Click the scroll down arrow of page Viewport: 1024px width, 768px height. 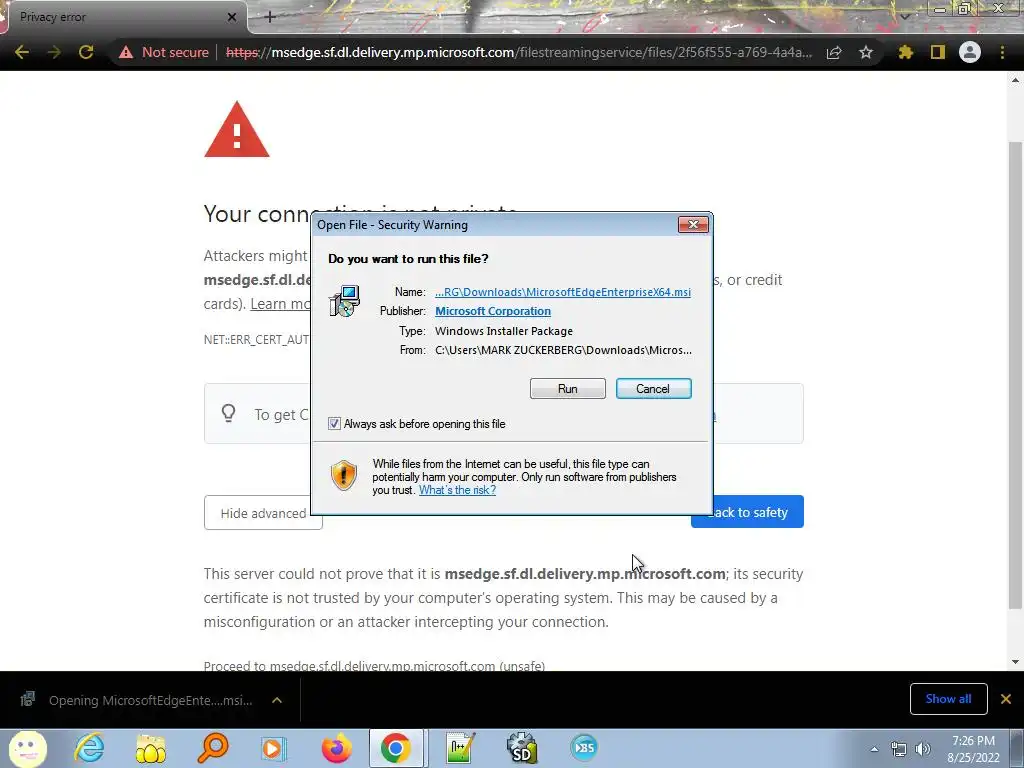[1015, 662]
